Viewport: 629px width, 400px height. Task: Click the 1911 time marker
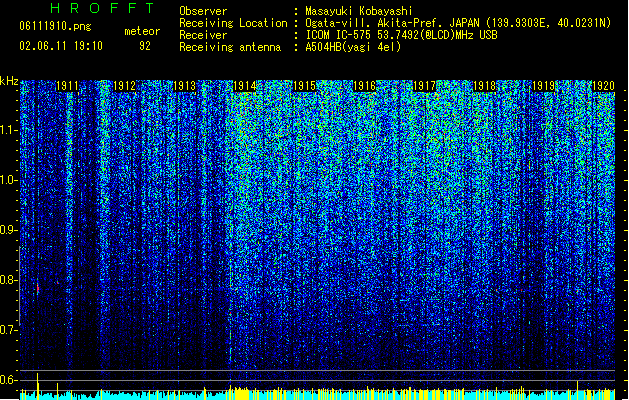tap(67, 86)
